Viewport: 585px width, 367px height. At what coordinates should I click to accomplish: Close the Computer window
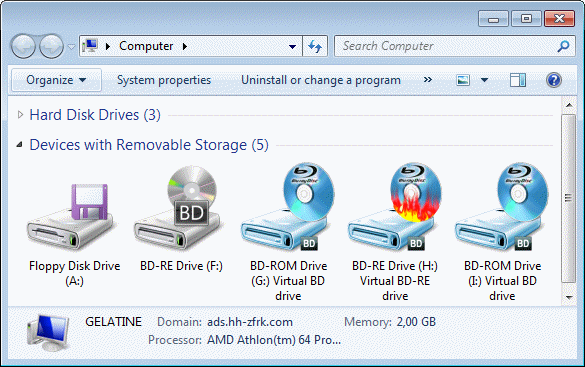click(x=559, y=19)
